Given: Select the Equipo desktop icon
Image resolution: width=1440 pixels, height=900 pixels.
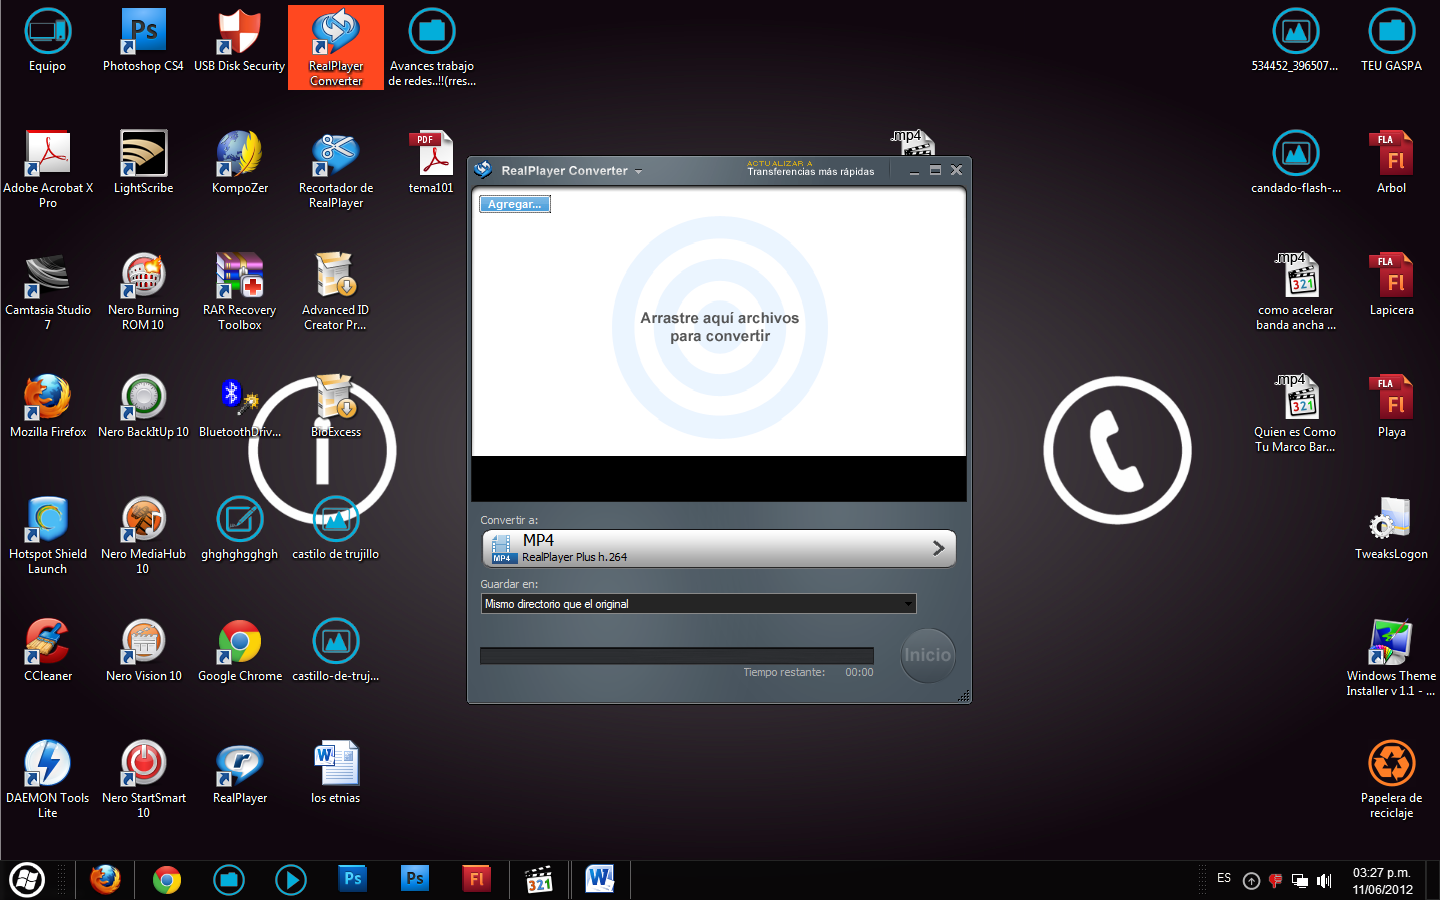Looking at the screenshot, I should (x=48, y=42).
